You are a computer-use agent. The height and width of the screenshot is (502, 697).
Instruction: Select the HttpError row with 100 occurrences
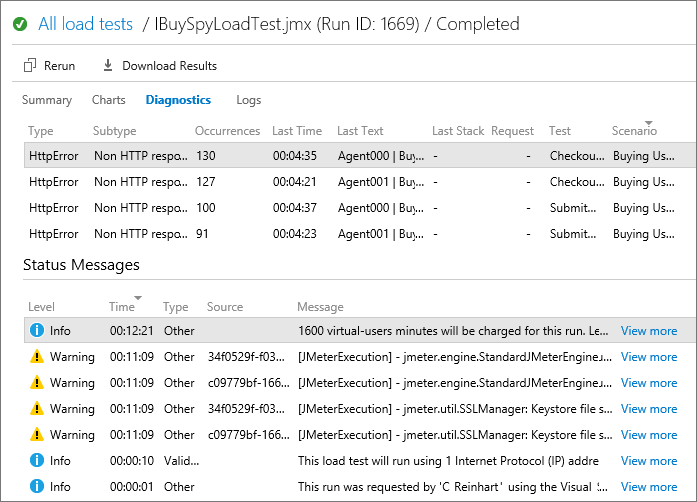tap(359, 208)
